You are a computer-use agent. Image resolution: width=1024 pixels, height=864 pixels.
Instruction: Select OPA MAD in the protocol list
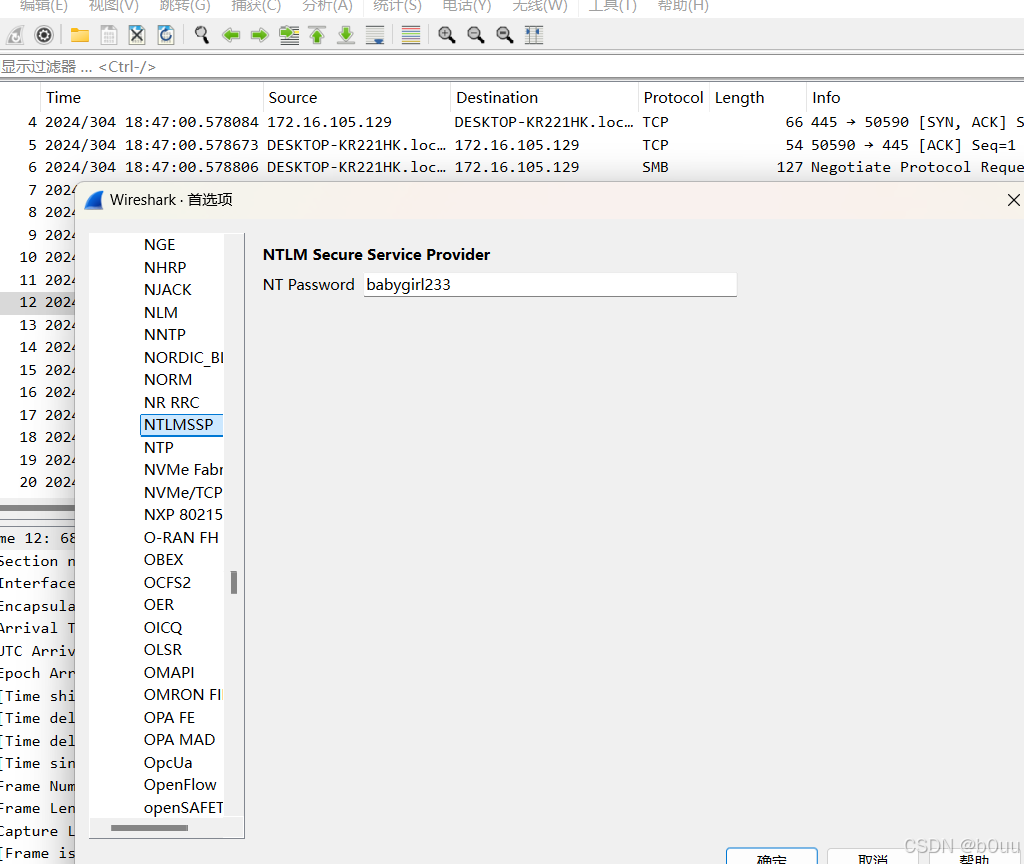(x=179, y=740)
